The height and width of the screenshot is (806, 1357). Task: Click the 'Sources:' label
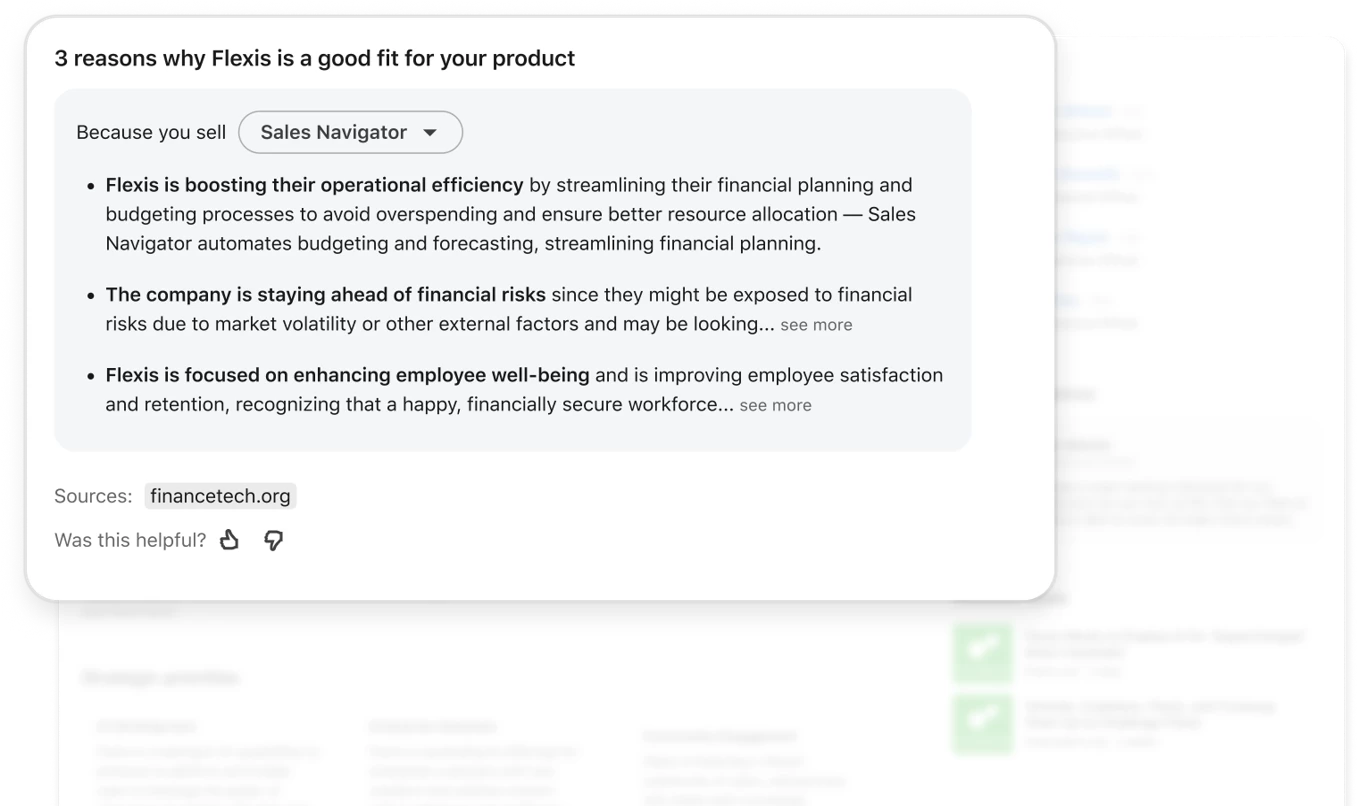[x=93, y=496]
